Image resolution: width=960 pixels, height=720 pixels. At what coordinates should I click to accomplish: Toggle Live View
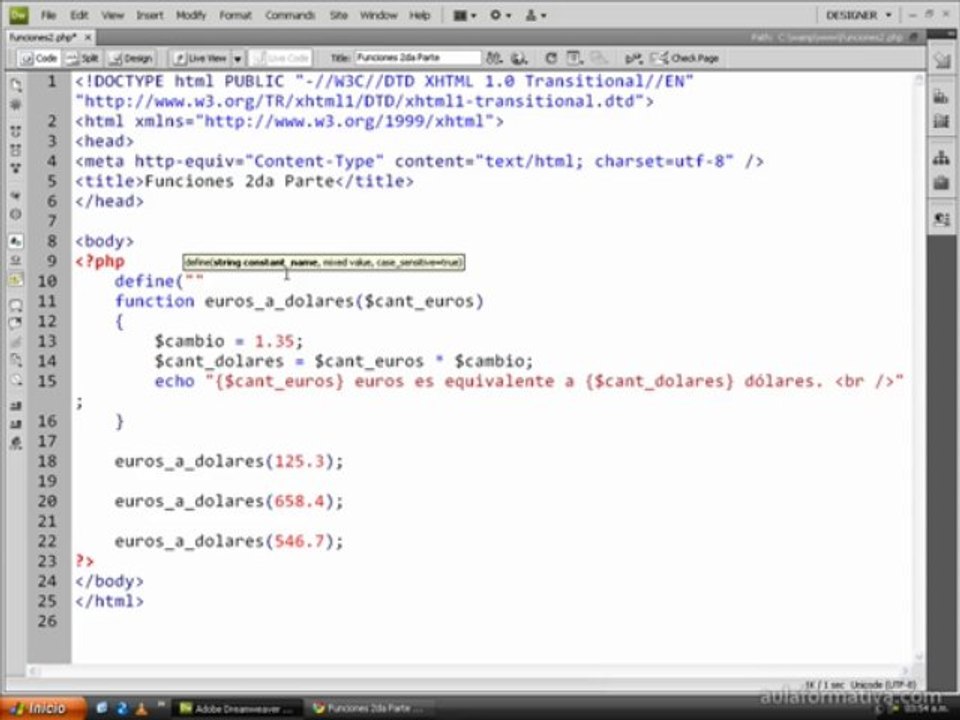[200, 58]
